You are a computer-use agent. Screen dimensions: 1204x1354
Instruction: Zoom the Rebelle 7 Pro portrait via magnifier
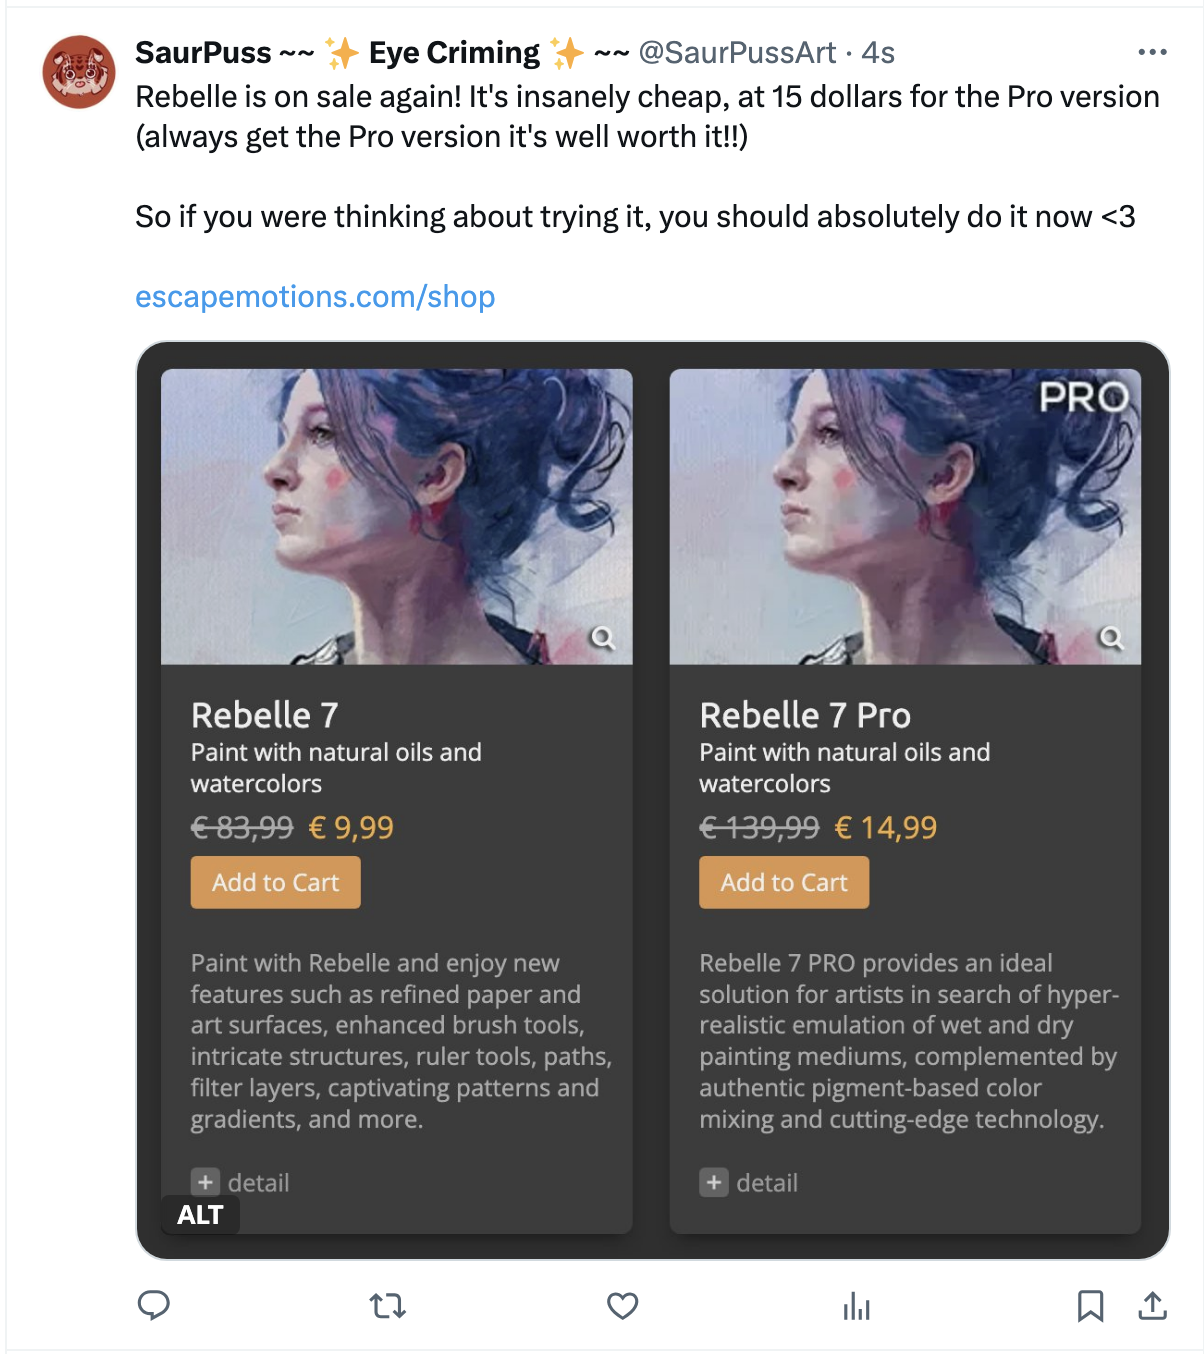(x=1111, y=637)
